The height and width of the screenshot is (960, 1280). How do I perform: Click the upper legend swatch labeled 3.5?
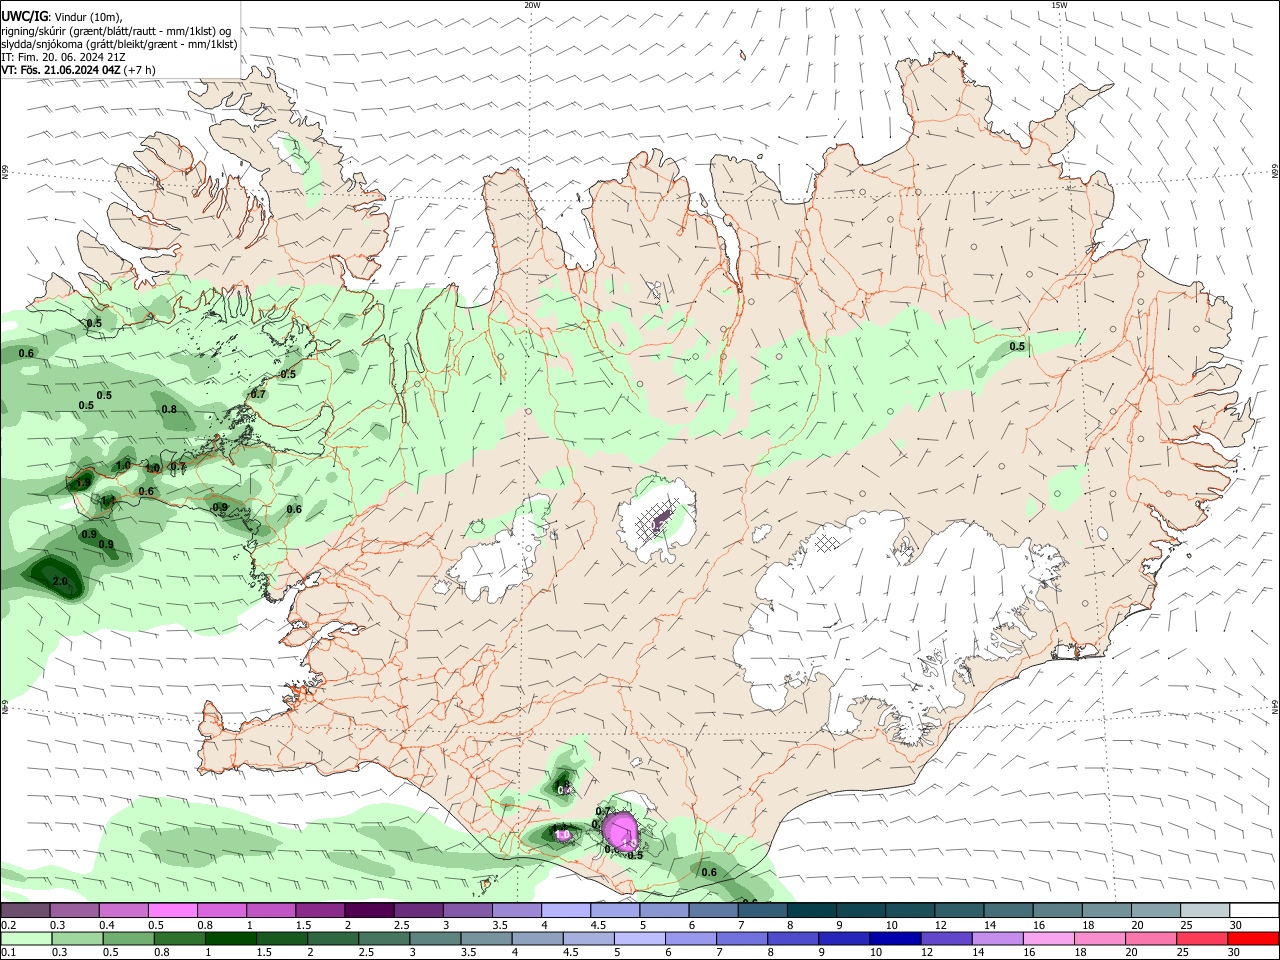(516, 910)
